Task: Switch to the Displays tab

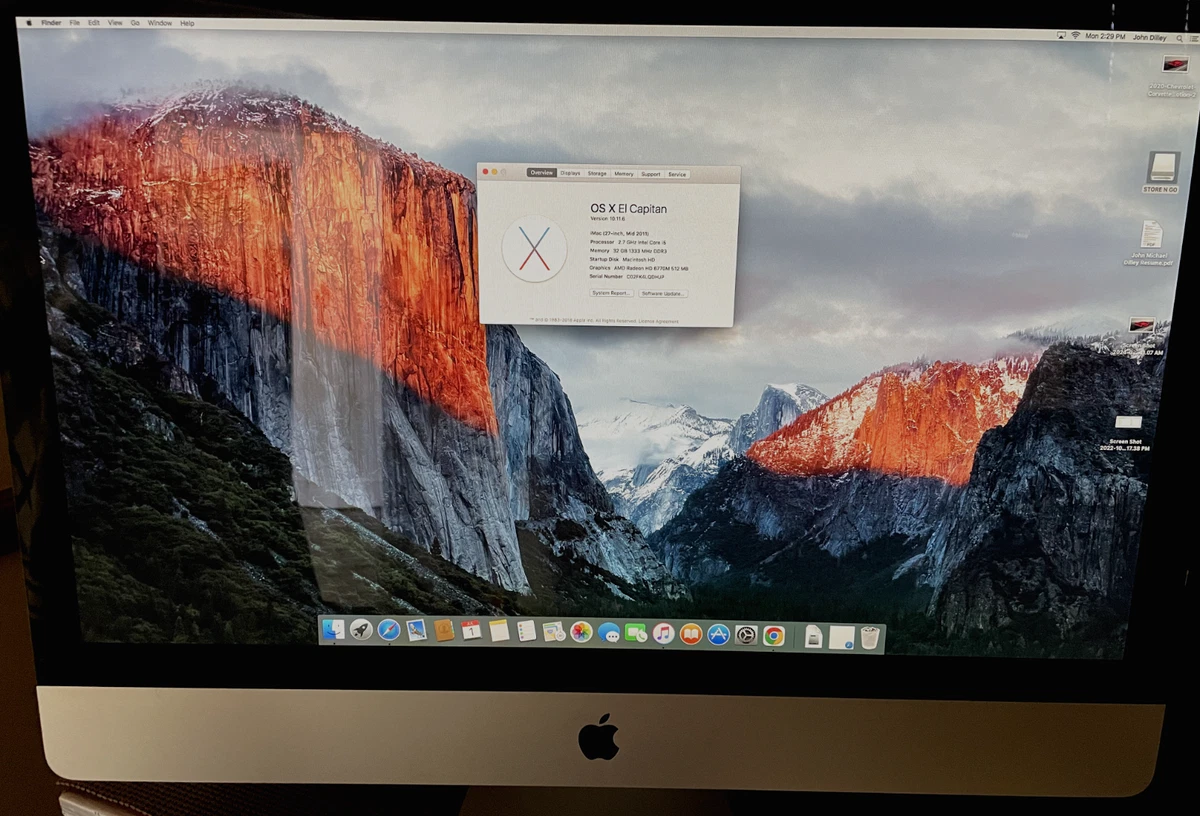Action: (570, 174)
